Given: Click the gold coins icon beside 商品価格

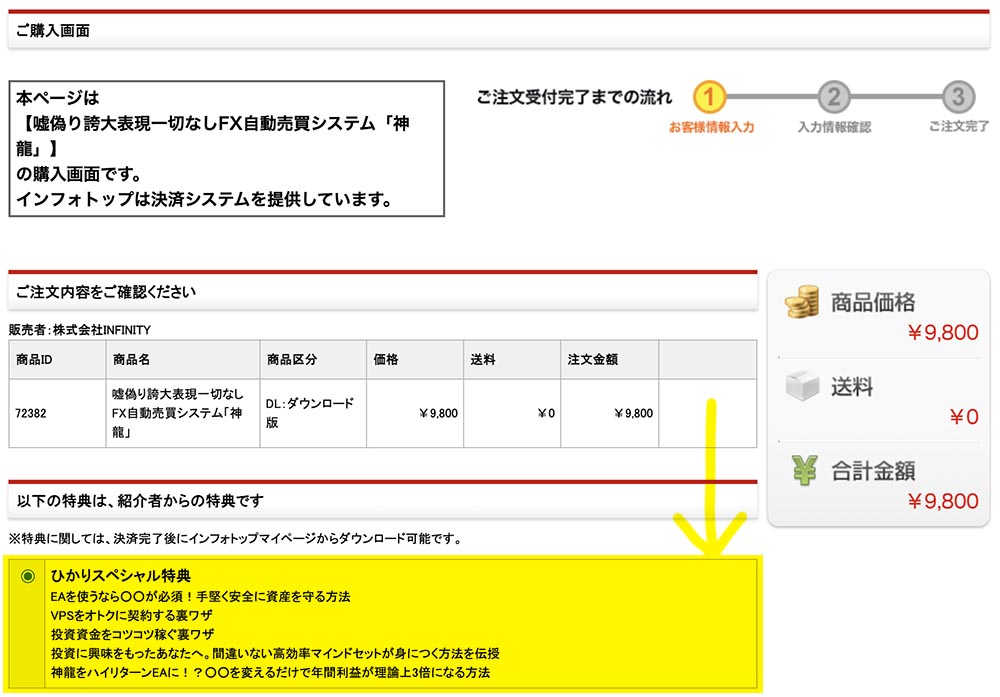Looking at the screenshot, I should 802,302.
